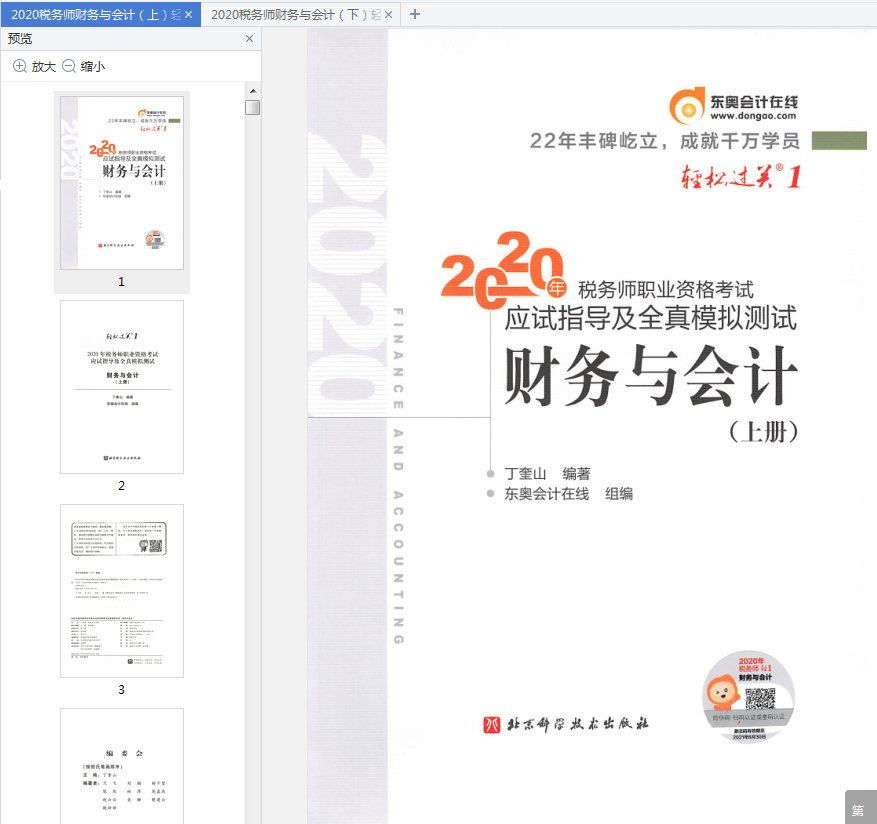Select page 2 title page thumbnail
Viewport: 877px width, 824px height.
tap(122, 387)
